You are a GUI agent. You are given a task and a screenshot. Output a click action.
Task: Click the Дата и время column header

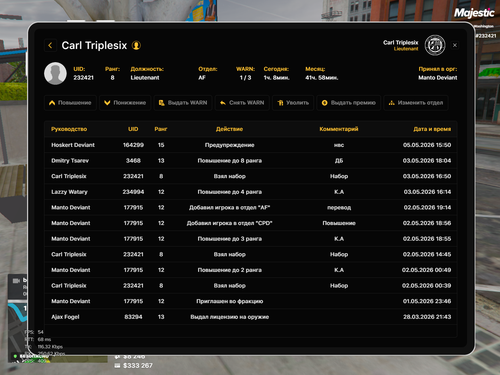coord(432,129)
